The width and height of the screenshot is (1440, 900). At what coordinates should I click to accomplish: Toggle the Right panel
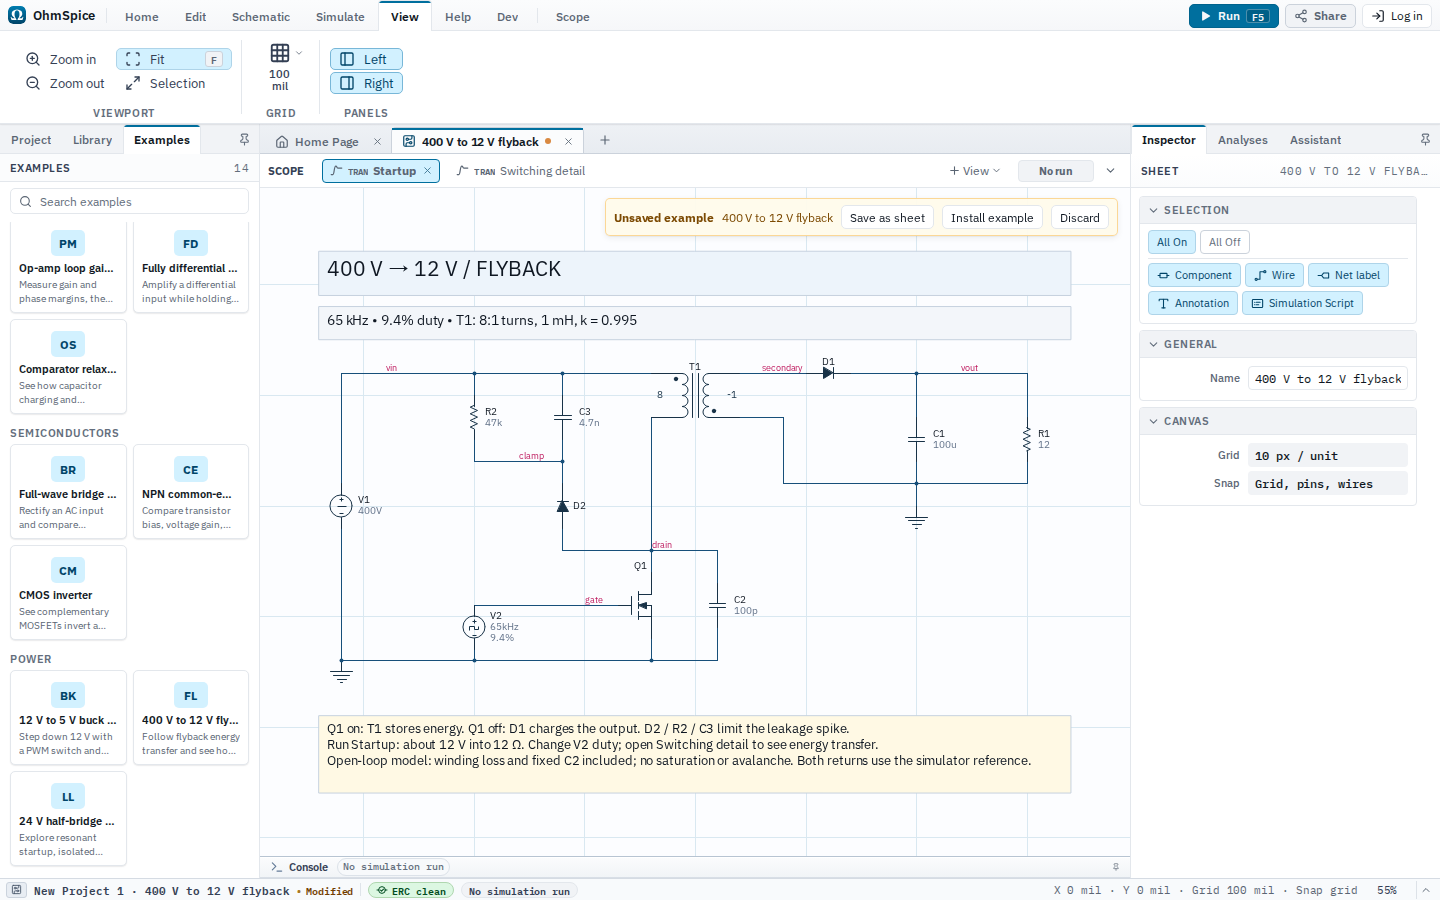coord(366,83)
